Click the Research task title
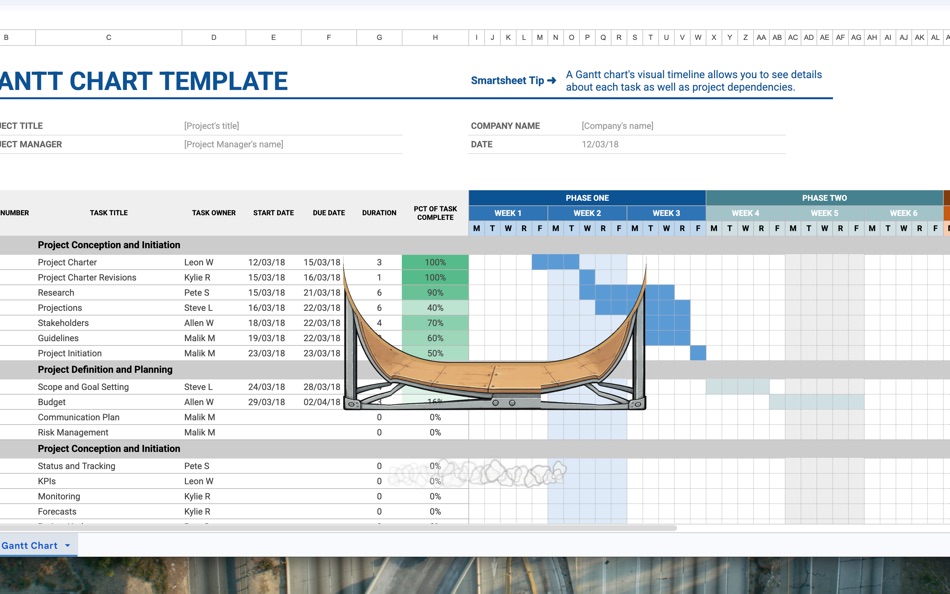Viewport: 950px width, 594px height. (56, 293)
